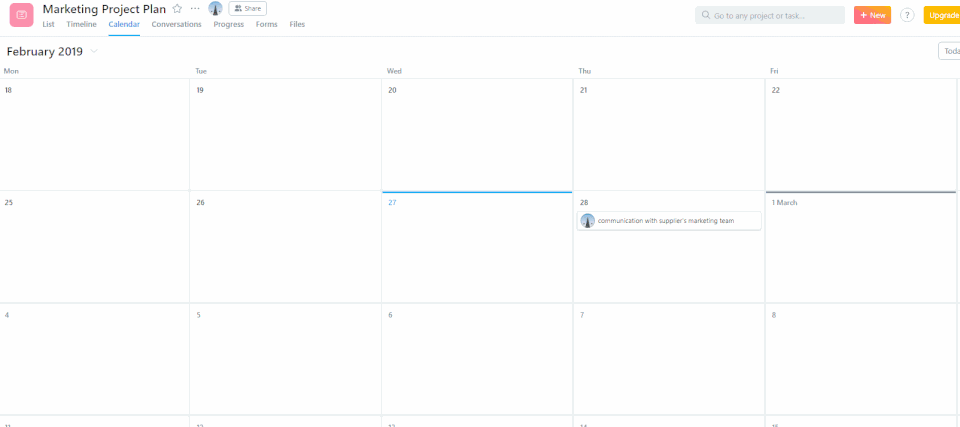The width and height of the screenshot is (960, 427).
Task: Select the day cell numbered 21
Action: pos(669,134)
